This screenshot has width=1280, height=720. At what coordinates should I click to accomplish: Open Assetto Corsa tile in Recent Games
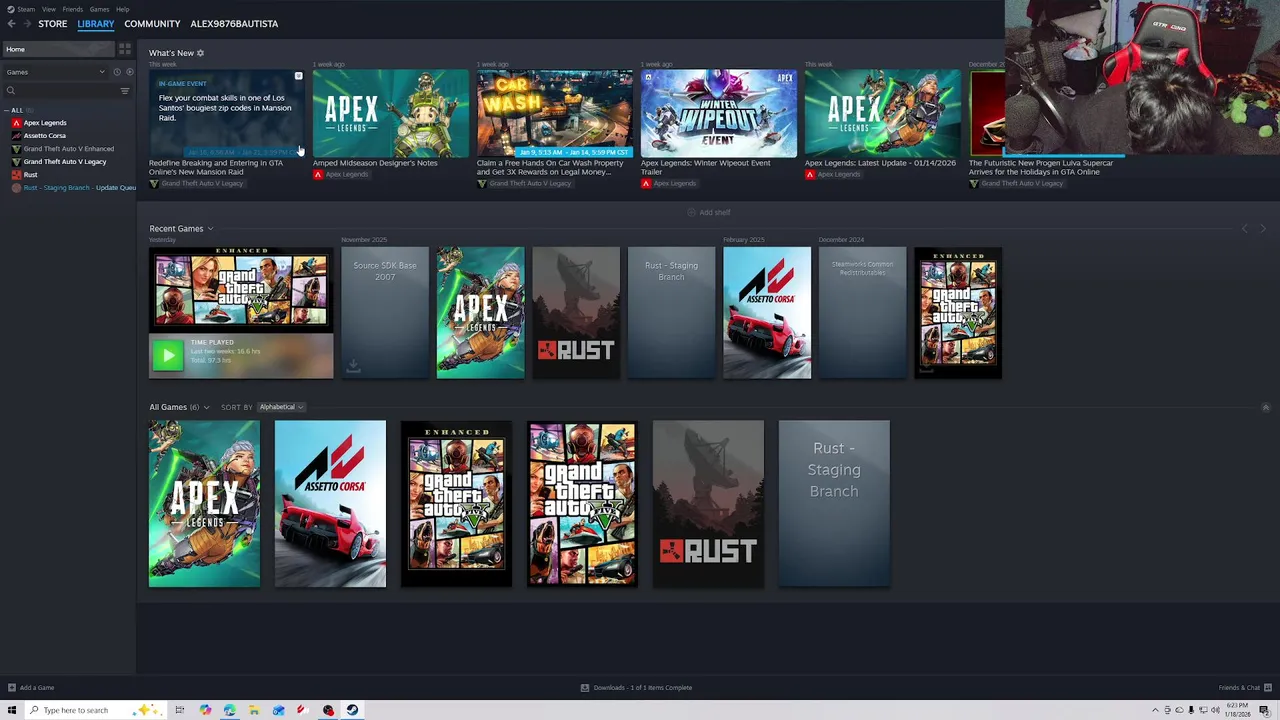(x=767, y=313)
